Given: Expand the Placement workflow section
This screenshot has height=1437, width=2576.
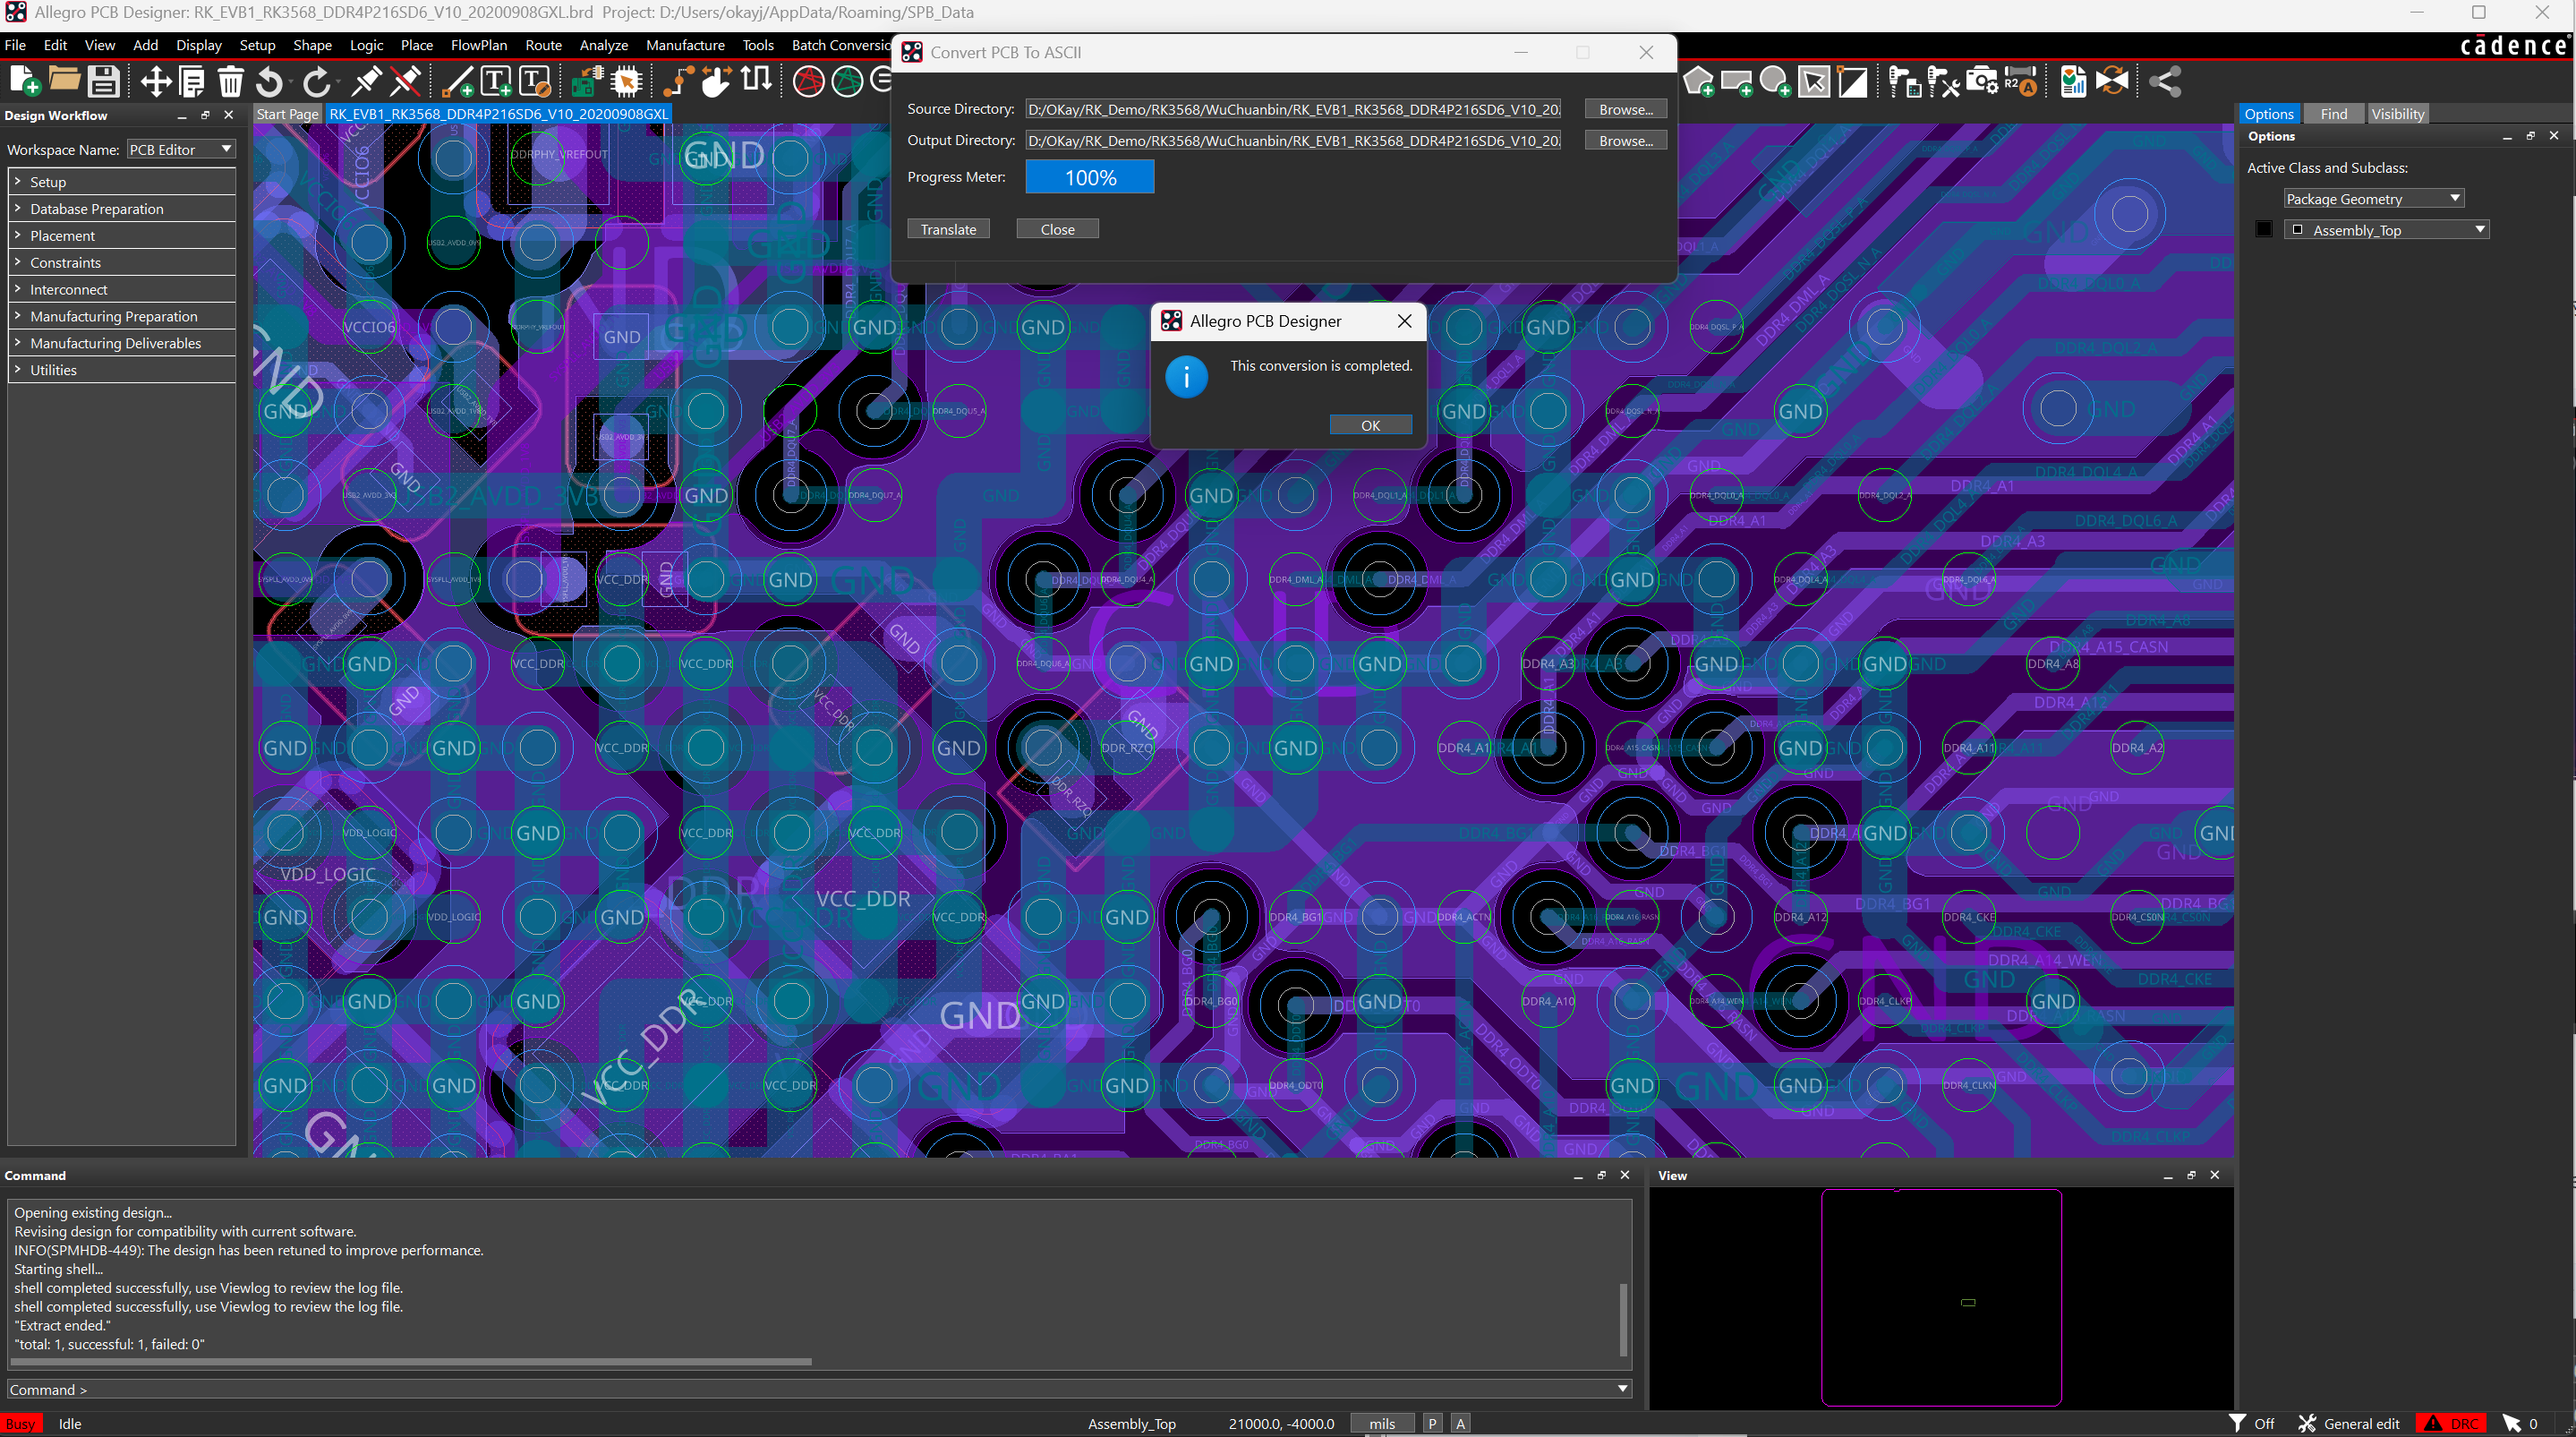Looking at the screenshot, I should (x=122, y=236).
